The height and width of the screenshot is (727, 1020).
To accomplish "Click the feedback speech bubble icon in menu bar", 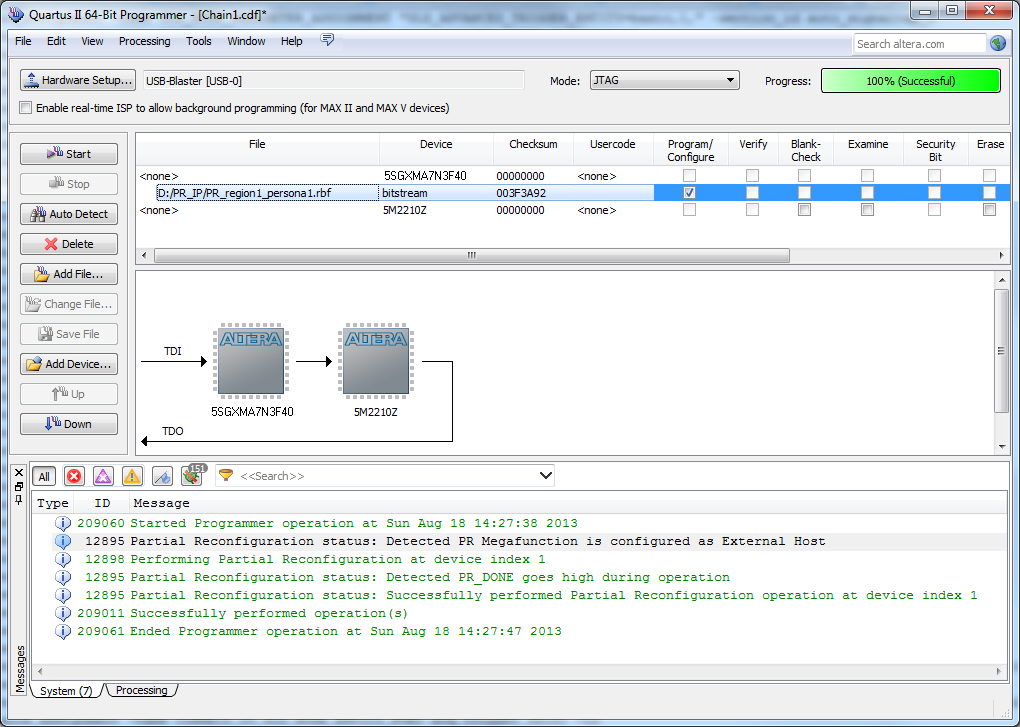I will click(327, 40).
